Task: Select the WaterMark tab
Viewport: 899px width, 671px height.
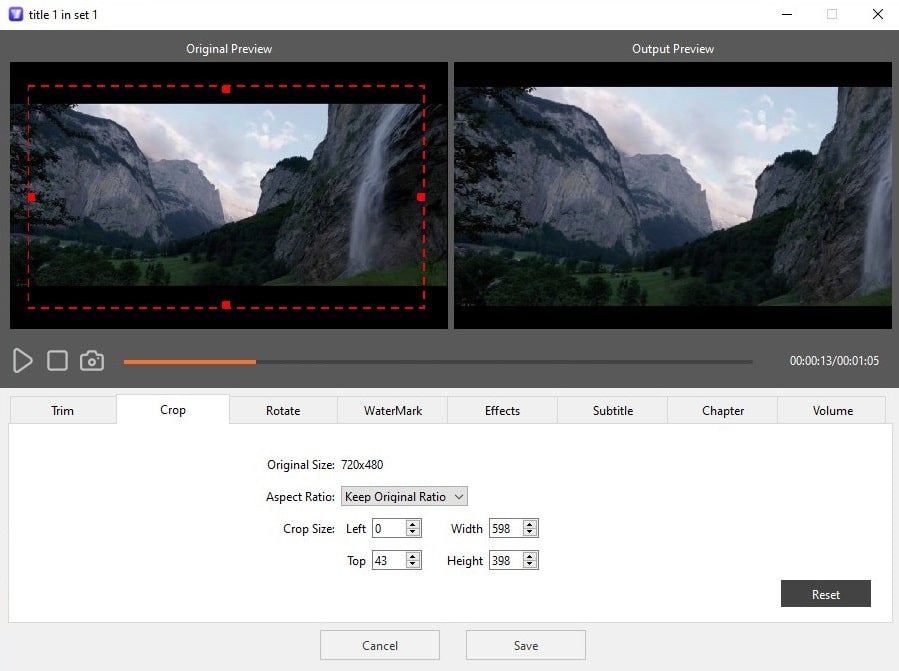Action: [392, 410]
